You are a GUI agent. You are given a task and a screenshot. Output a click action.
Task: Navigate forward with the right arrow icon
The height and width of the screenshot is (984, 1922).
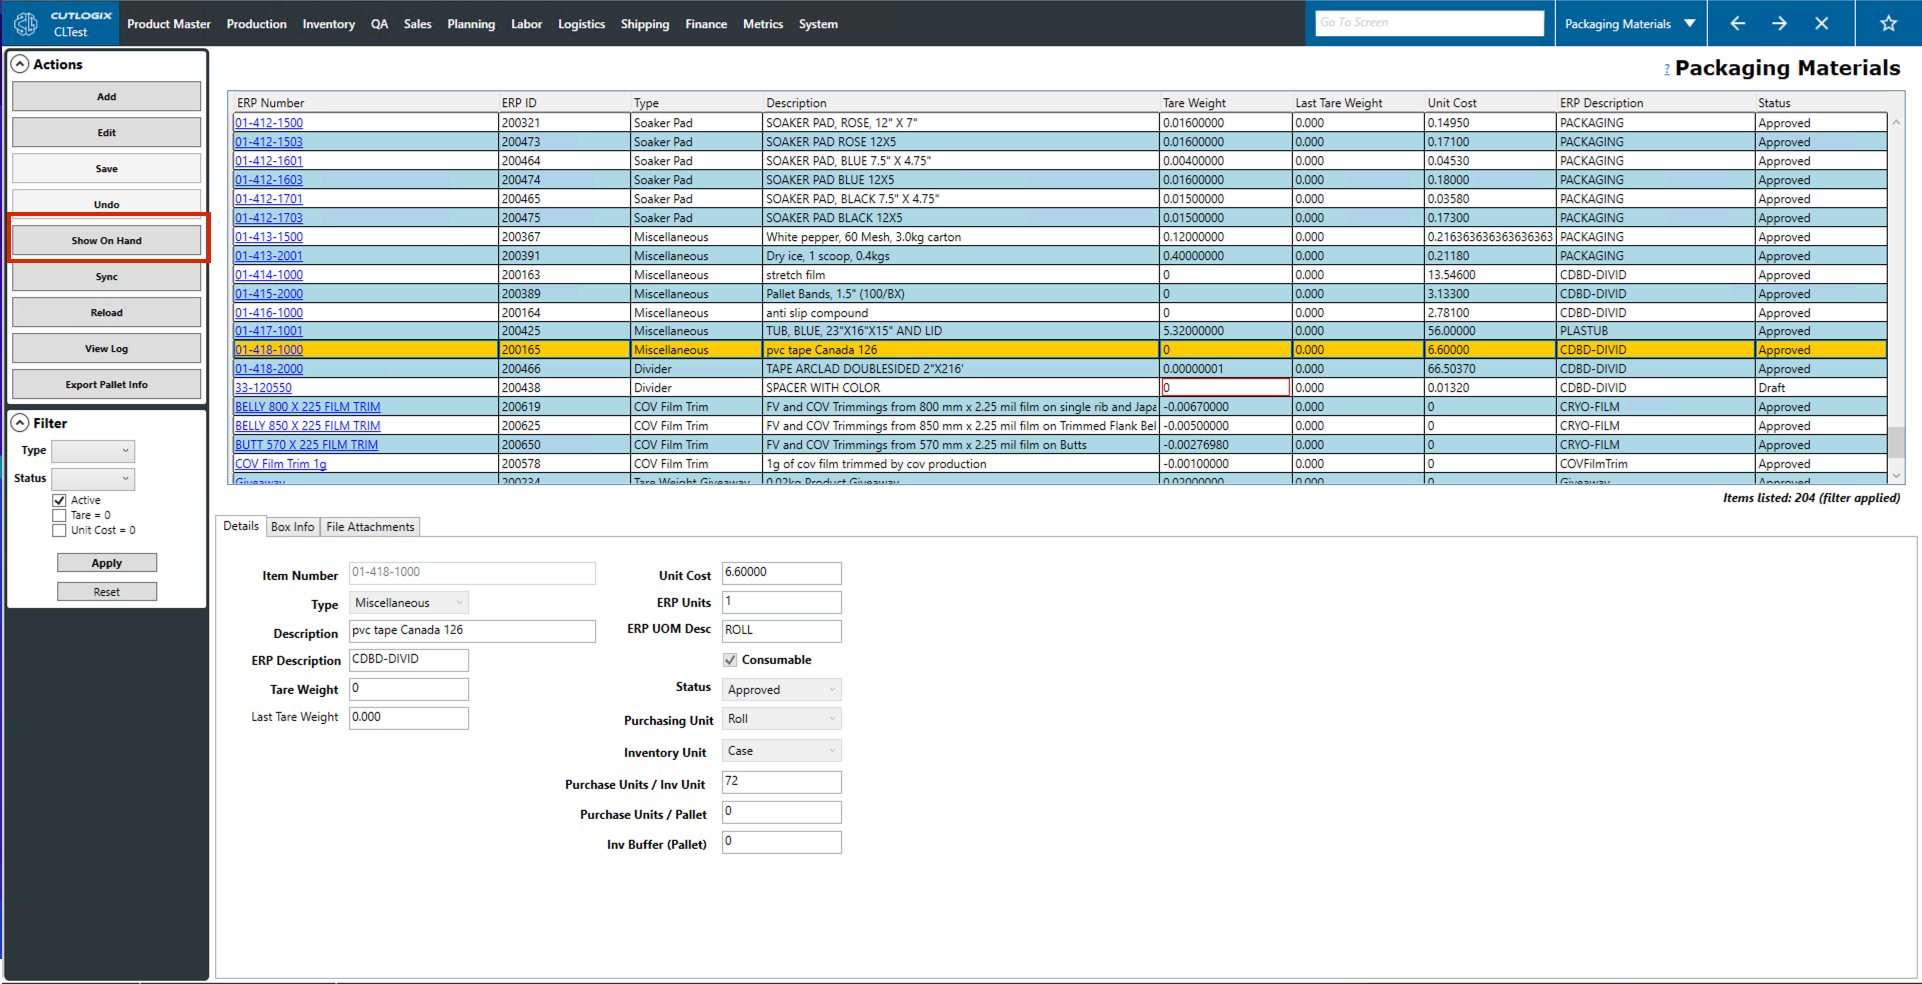pyautogui.click(x=1779, y=23)
